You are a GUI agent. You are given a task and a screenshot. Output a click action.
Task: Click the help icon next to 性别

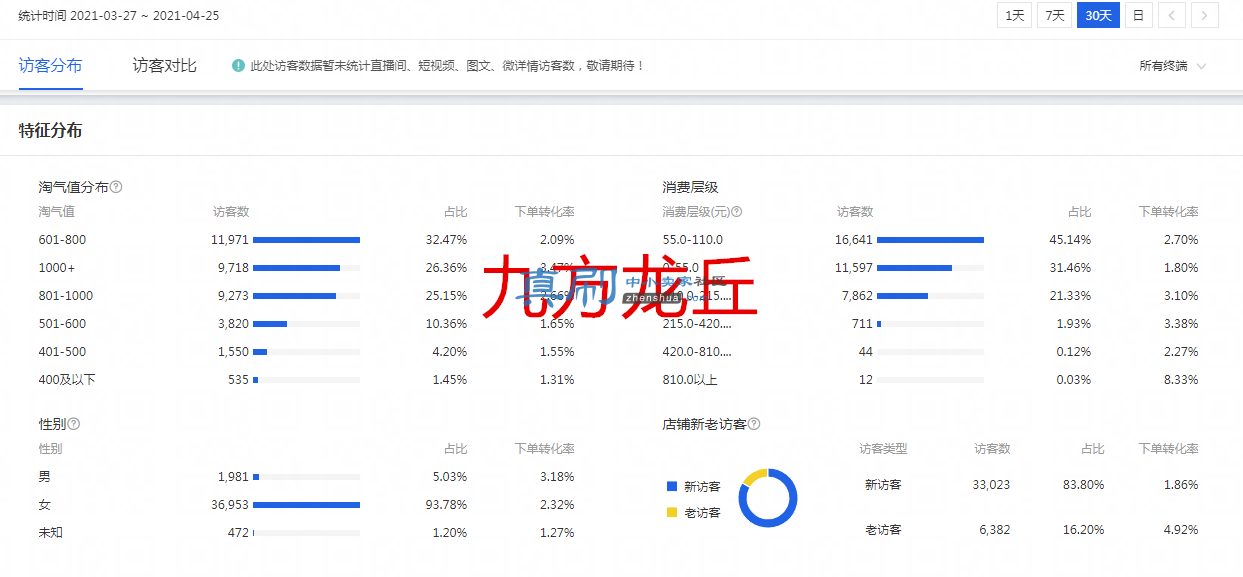[74, 424]
